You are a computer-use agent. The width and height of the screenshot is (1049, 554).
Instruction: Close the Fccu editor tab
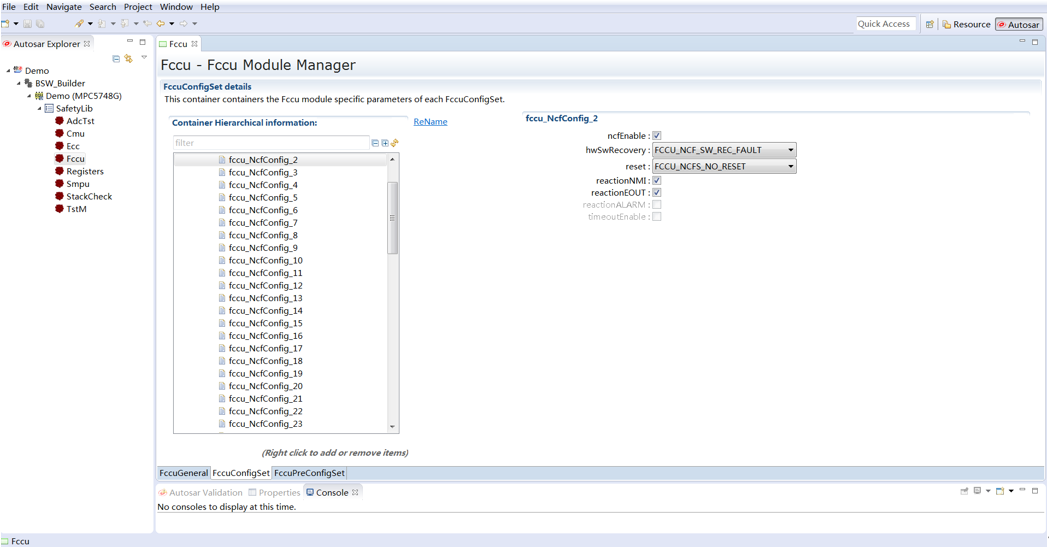(x=195, y=43)
